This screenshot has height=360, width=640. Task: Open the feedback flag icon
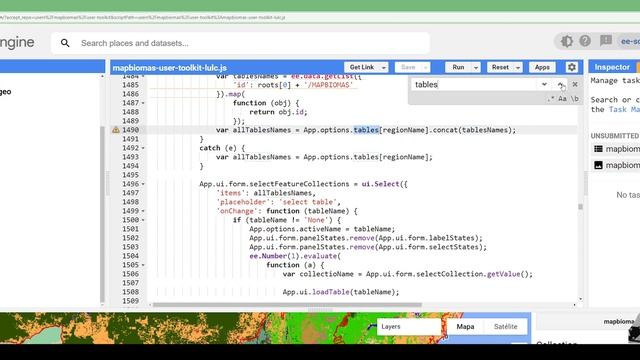tap(606, 40)
